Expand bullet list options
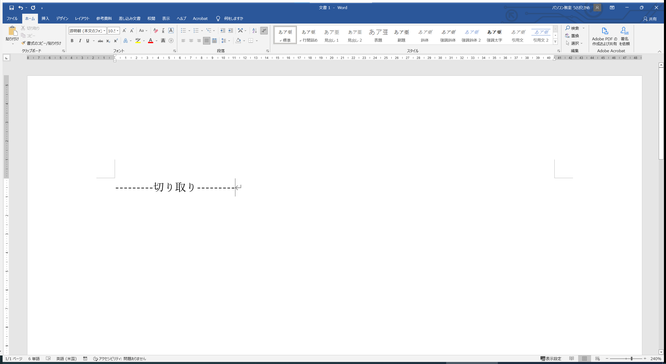Screen dimensions: 666x364 click(x=189, y=31)
